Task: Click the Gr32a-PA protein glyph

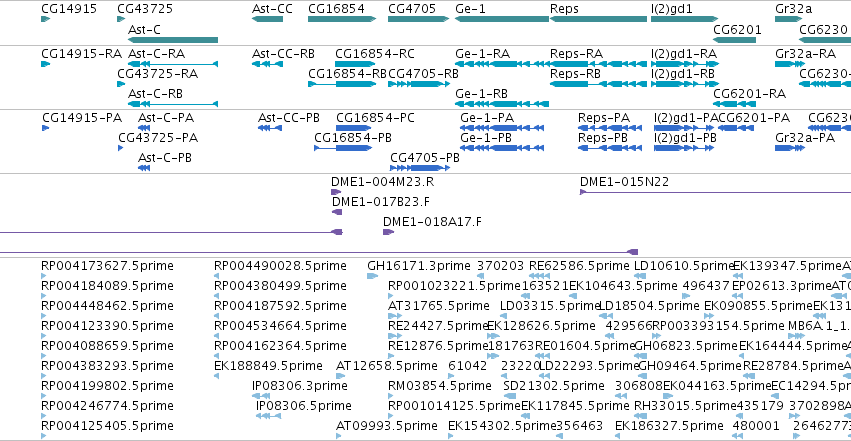Action: (x=790, y=148)
